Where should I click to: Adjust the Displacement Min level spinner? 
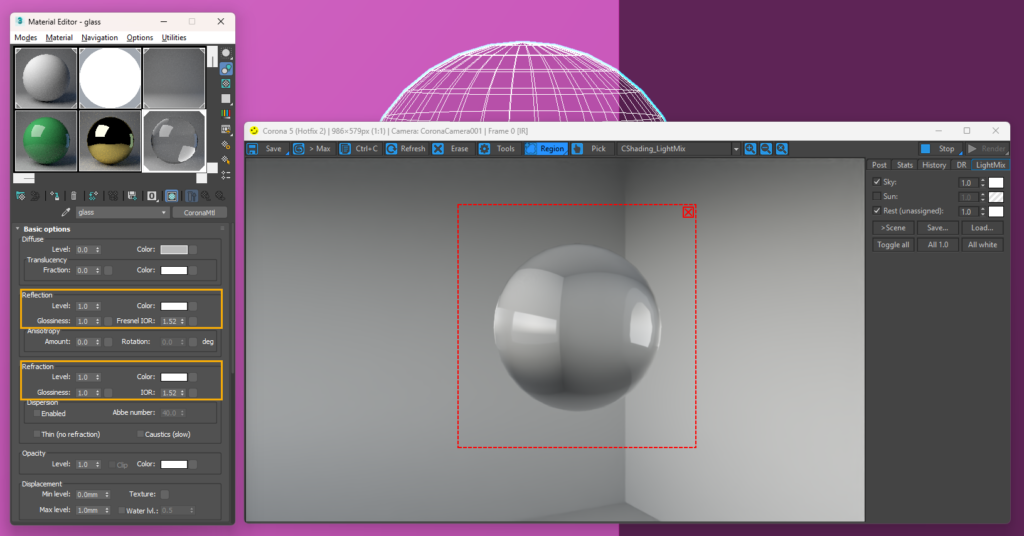point(107,495)
